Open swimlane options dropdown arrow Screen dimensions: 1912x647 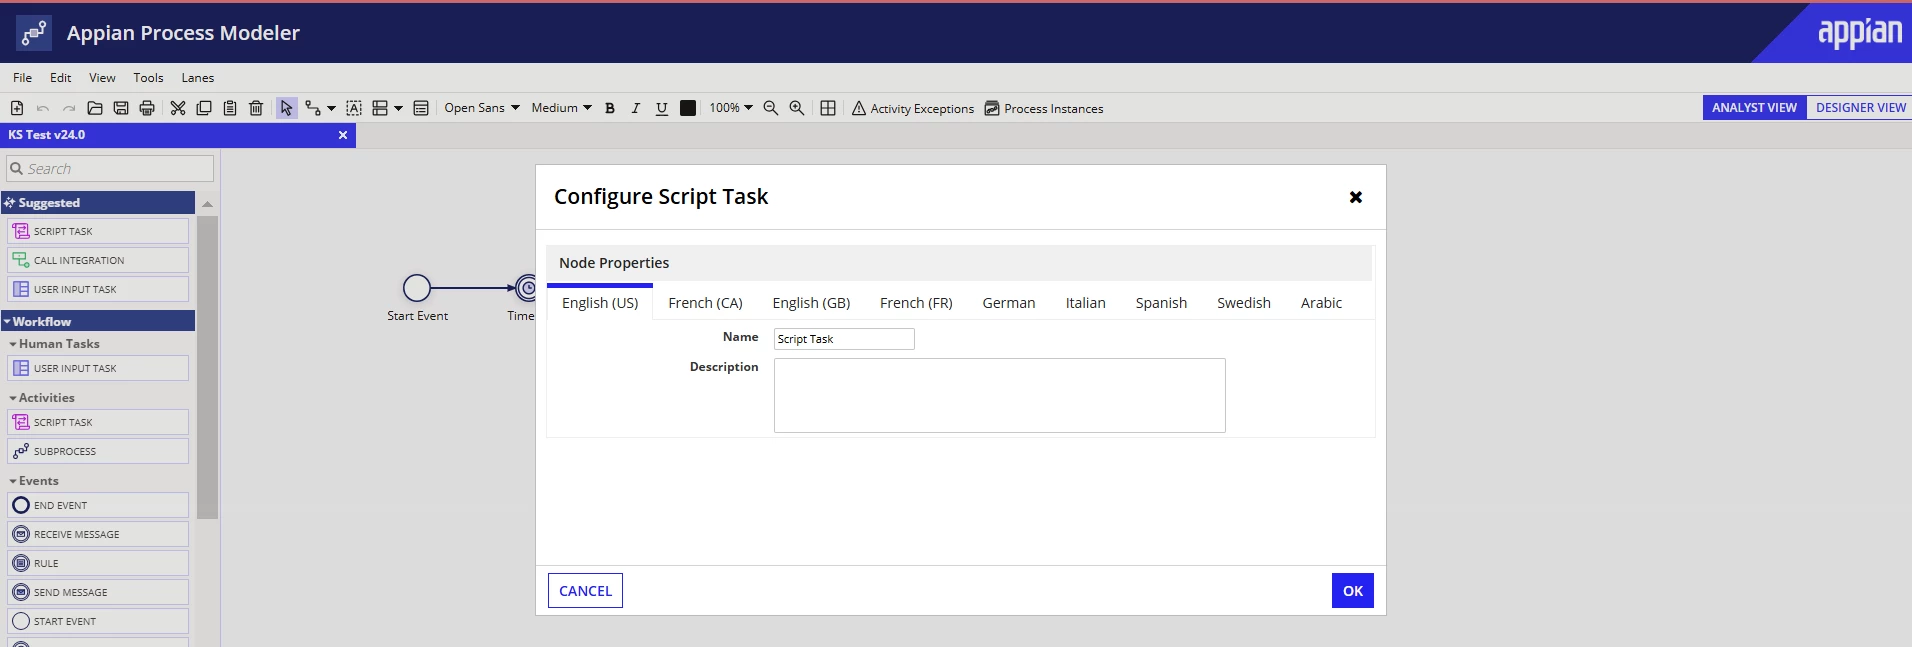point(398,108)
